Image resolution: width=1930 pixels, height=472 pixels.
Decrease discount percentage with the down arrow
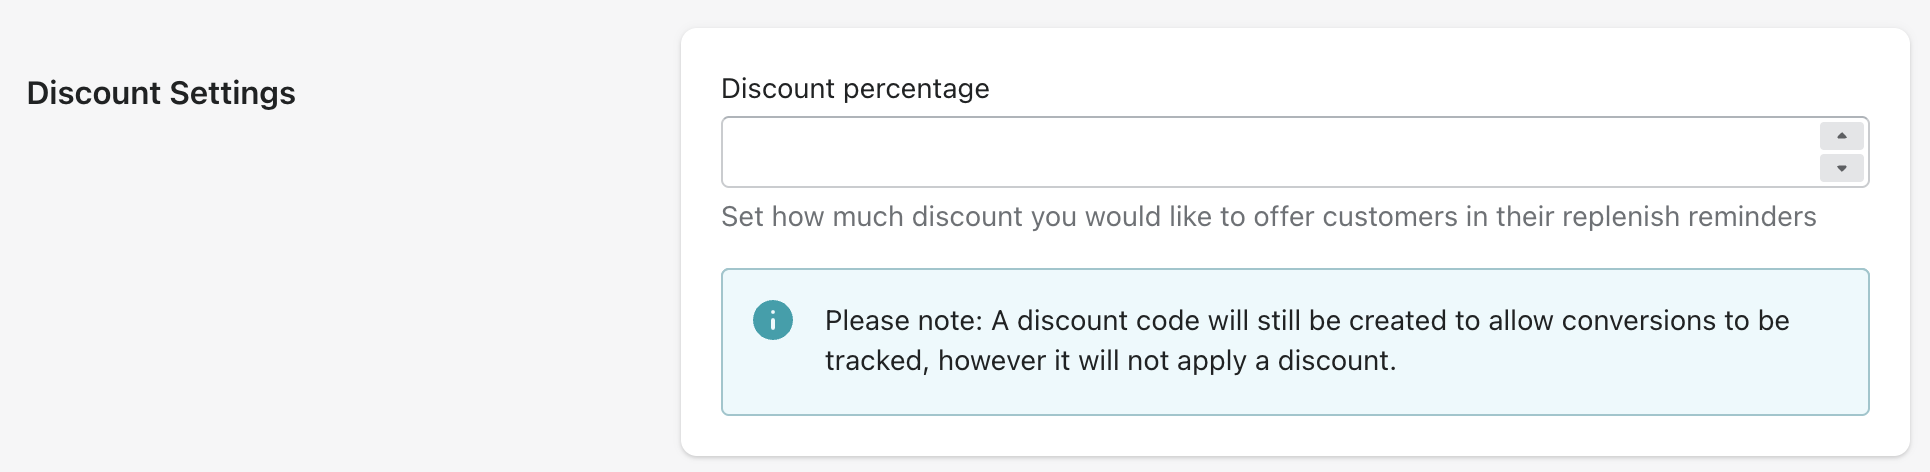tap(1841, 168)
